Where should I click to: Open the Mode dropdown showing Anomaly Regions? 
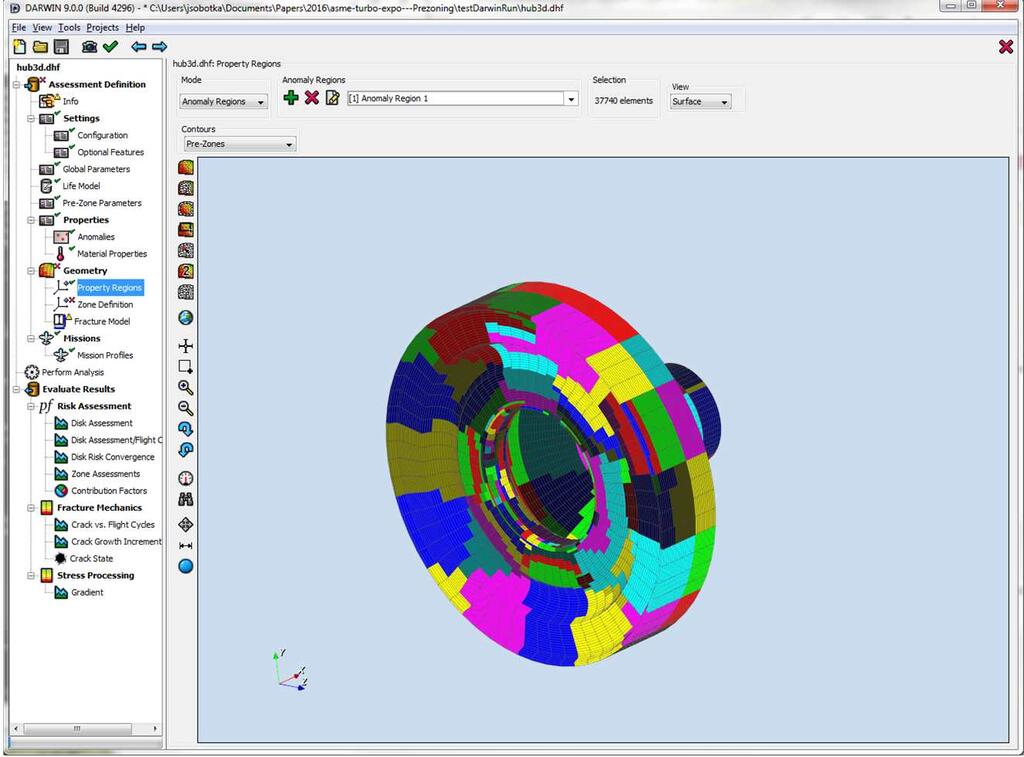(x=223, y=101)
